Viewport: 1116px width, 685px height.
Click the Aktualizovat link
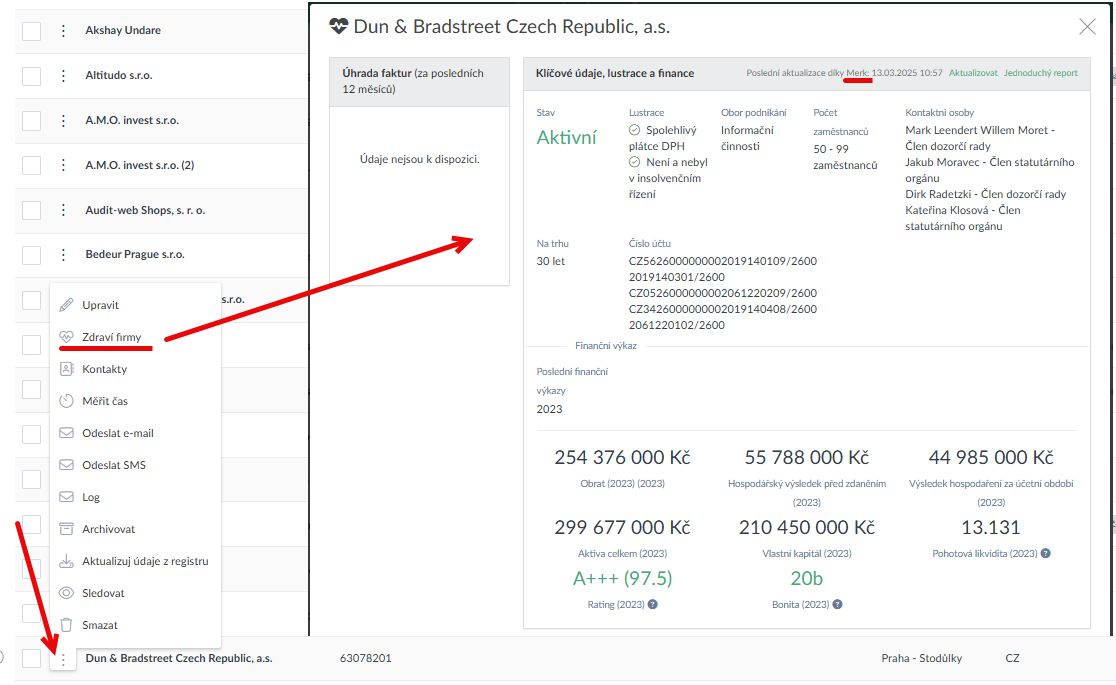click(972, 73)
